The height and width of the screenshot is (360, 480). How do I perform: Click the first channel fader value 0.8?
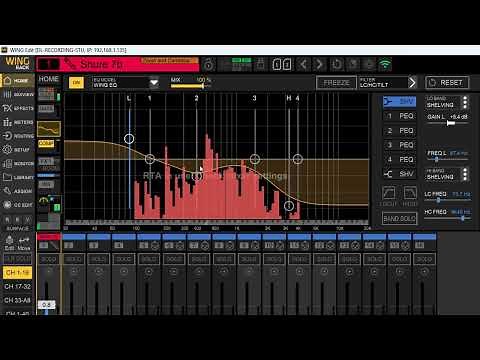pos(46,305)
